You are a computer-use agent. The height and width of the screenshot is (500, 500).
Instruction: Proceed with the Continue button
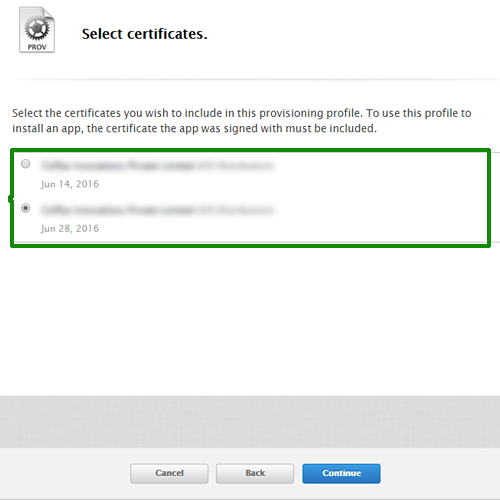point(341,473)
